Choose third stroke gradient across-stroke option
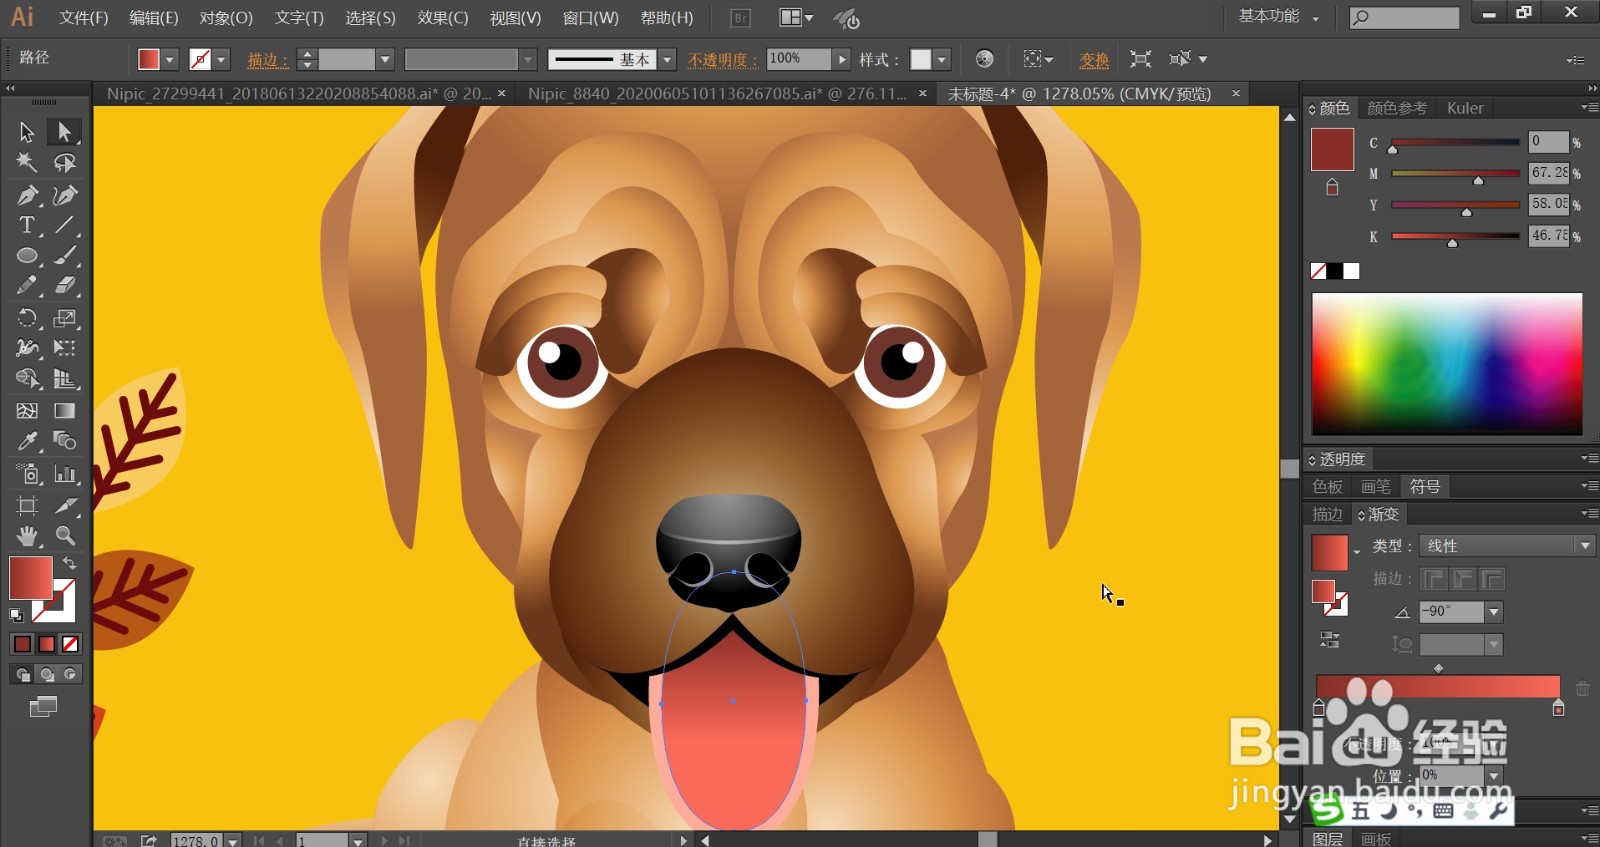1600x847 pixels. pos(1492,579)
